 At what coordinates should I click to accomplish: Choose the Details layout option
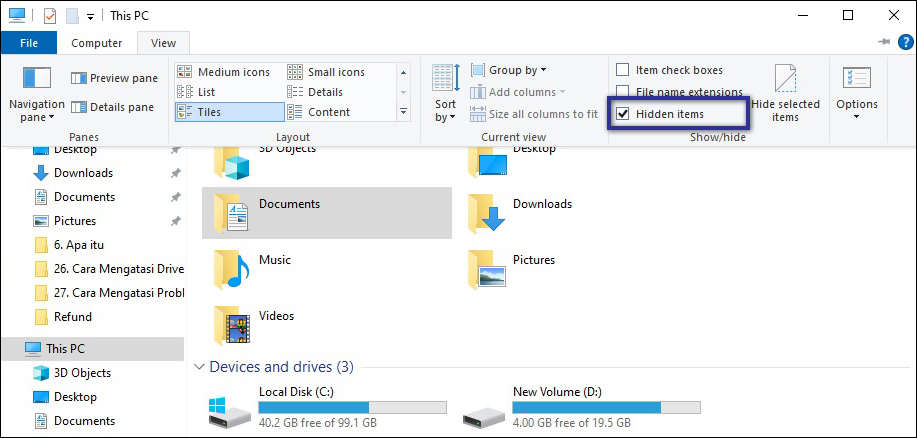325,92
